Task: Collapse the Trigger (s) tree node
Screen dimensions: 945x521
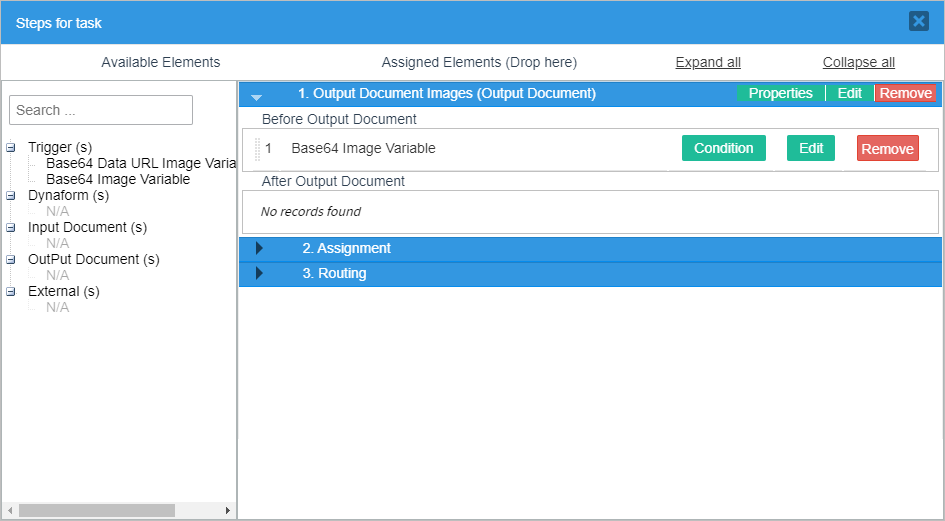Action: click(11, 148)
